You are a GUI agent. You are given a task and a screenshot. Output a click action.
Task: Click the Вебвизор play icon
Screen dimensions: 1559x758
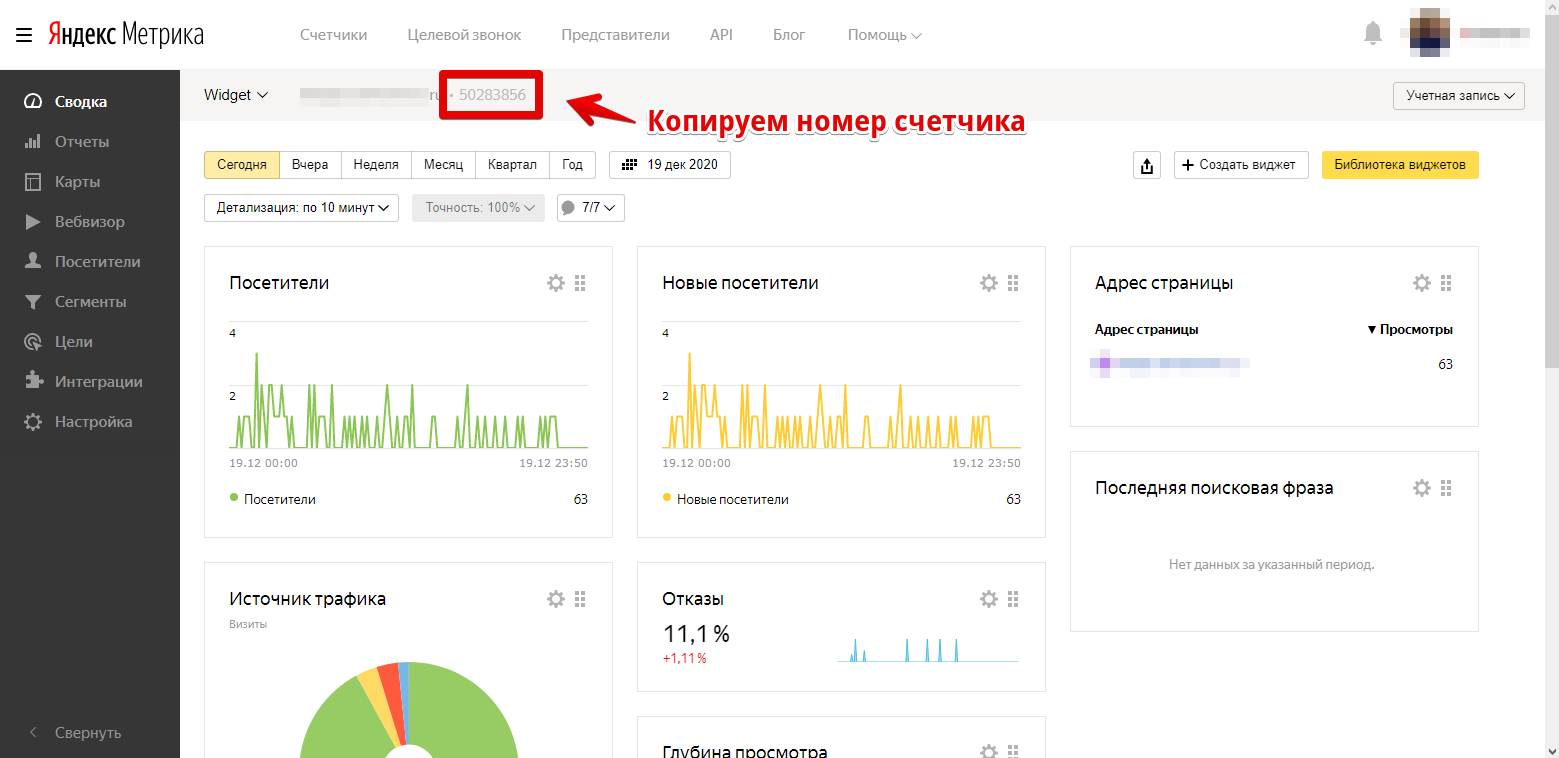coord(34,222)
